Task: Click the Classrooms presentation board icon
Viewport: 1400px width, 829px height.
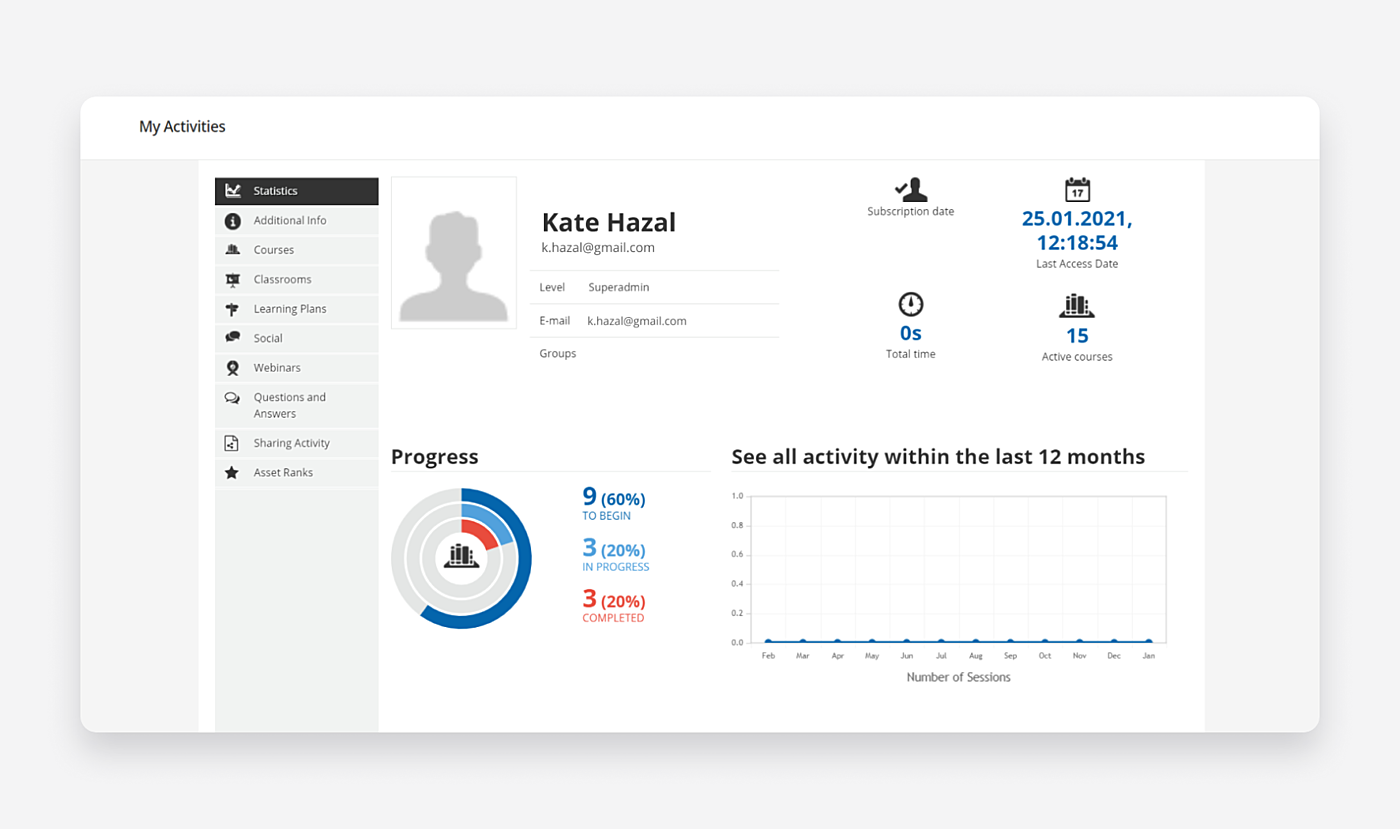Action: click(233, 280)
